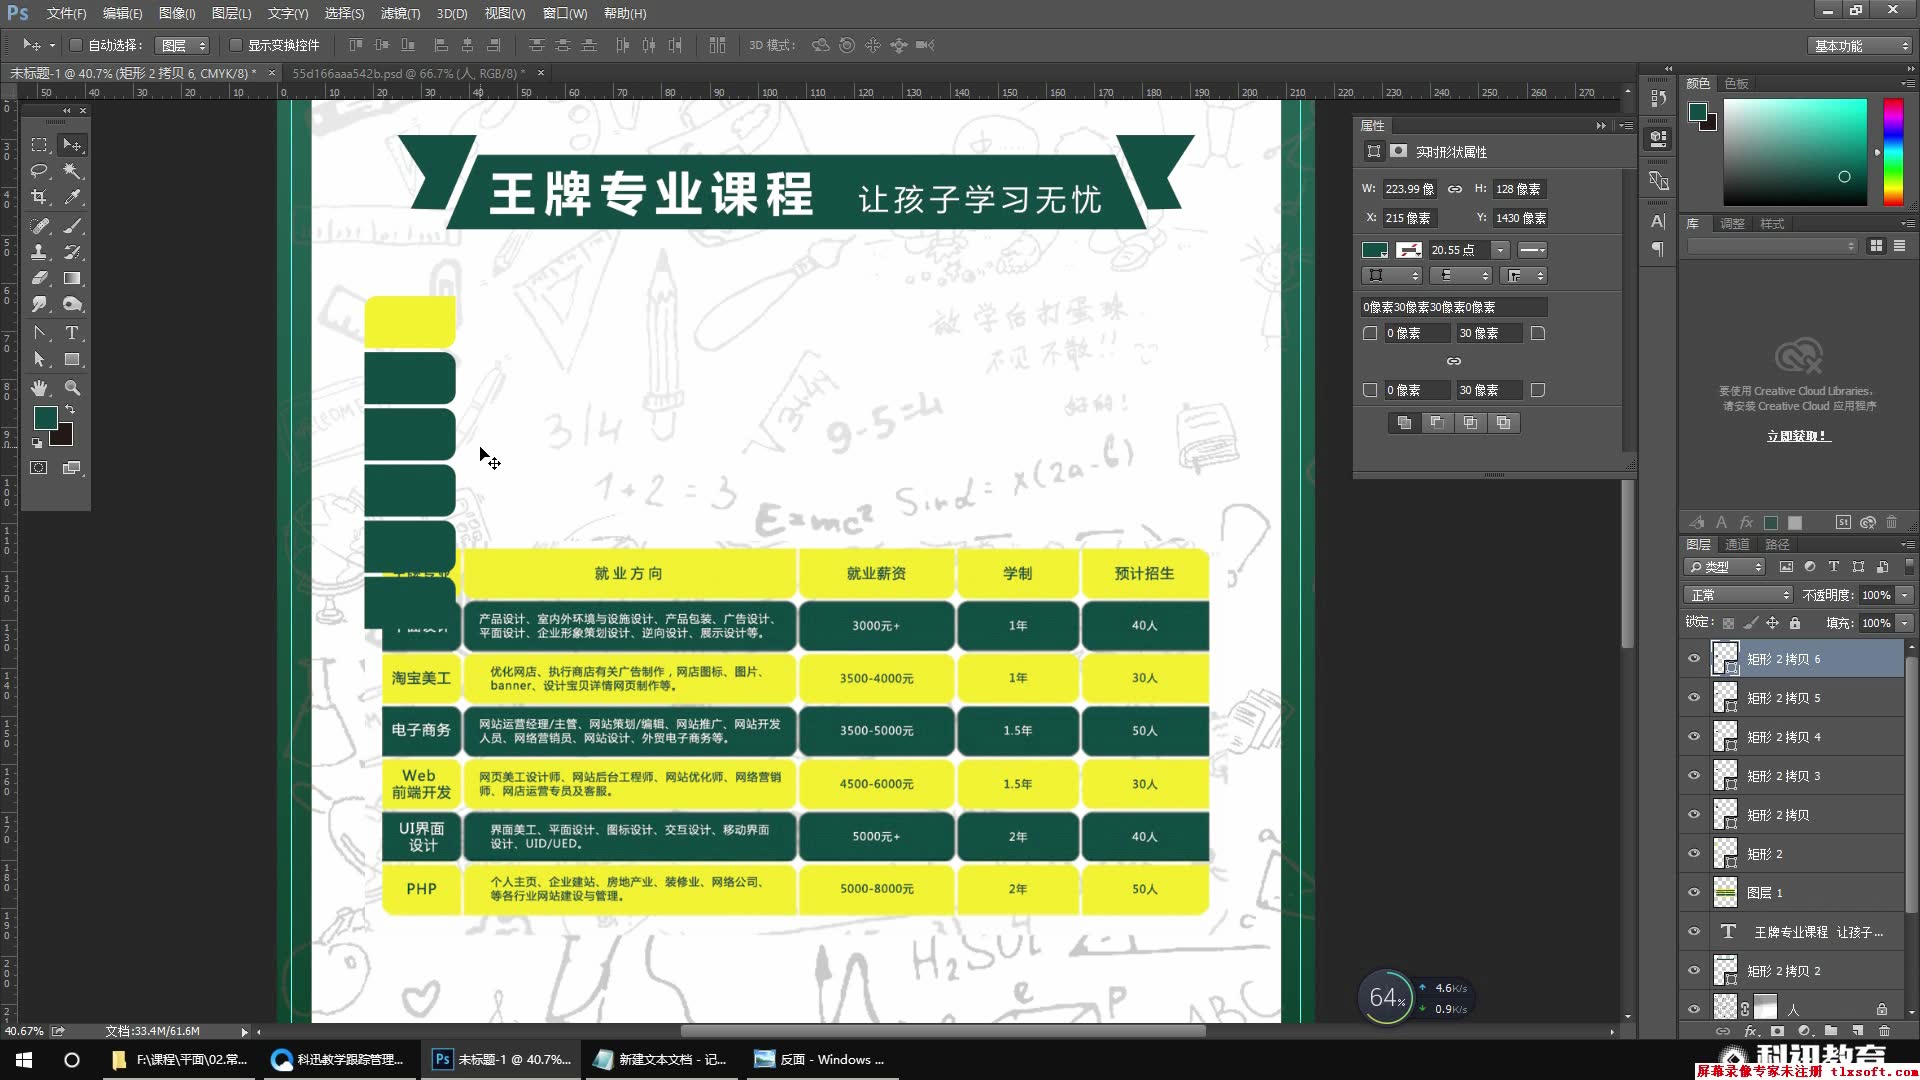Enable the auto-select checkbox
This screenshot has height=1080, width=1920.
(75, 45)
